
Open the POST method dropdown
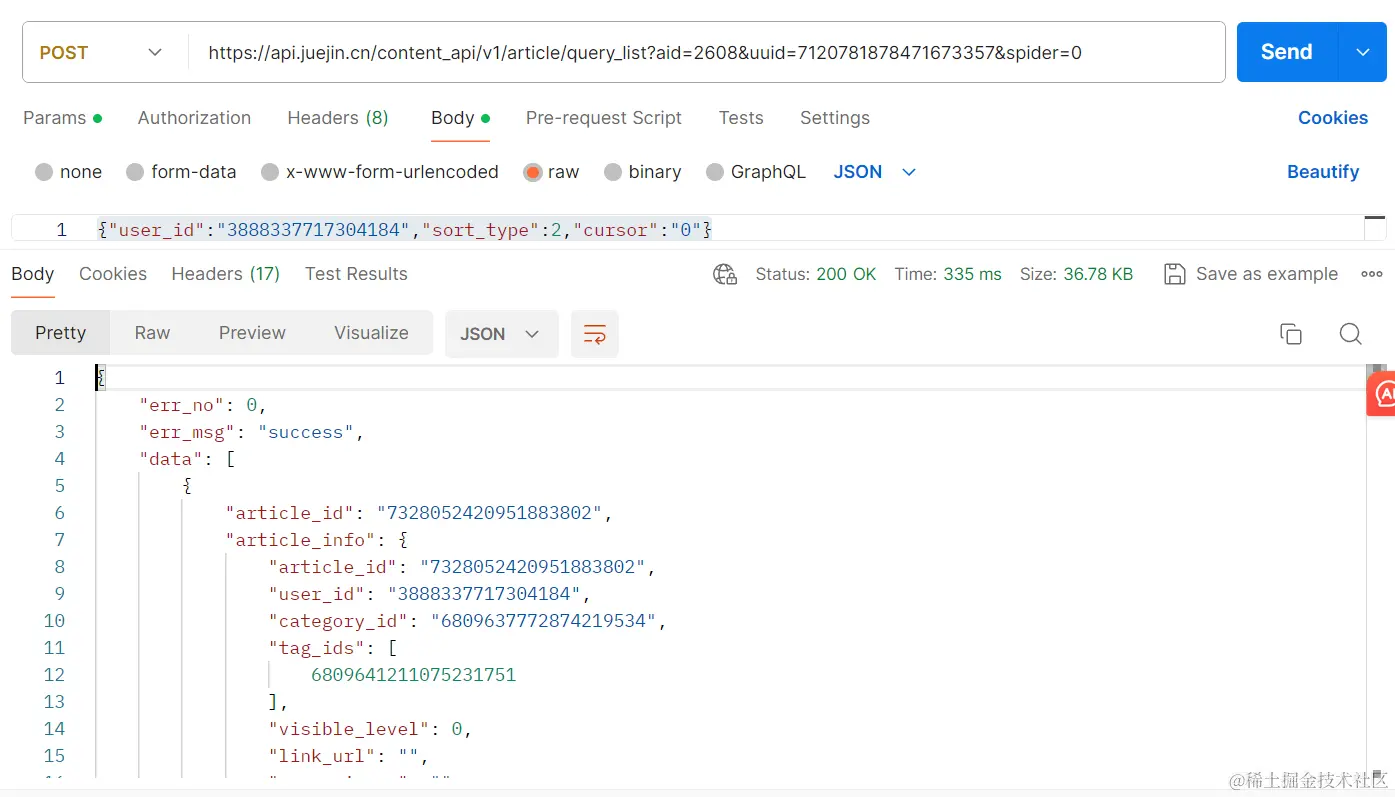100,52
